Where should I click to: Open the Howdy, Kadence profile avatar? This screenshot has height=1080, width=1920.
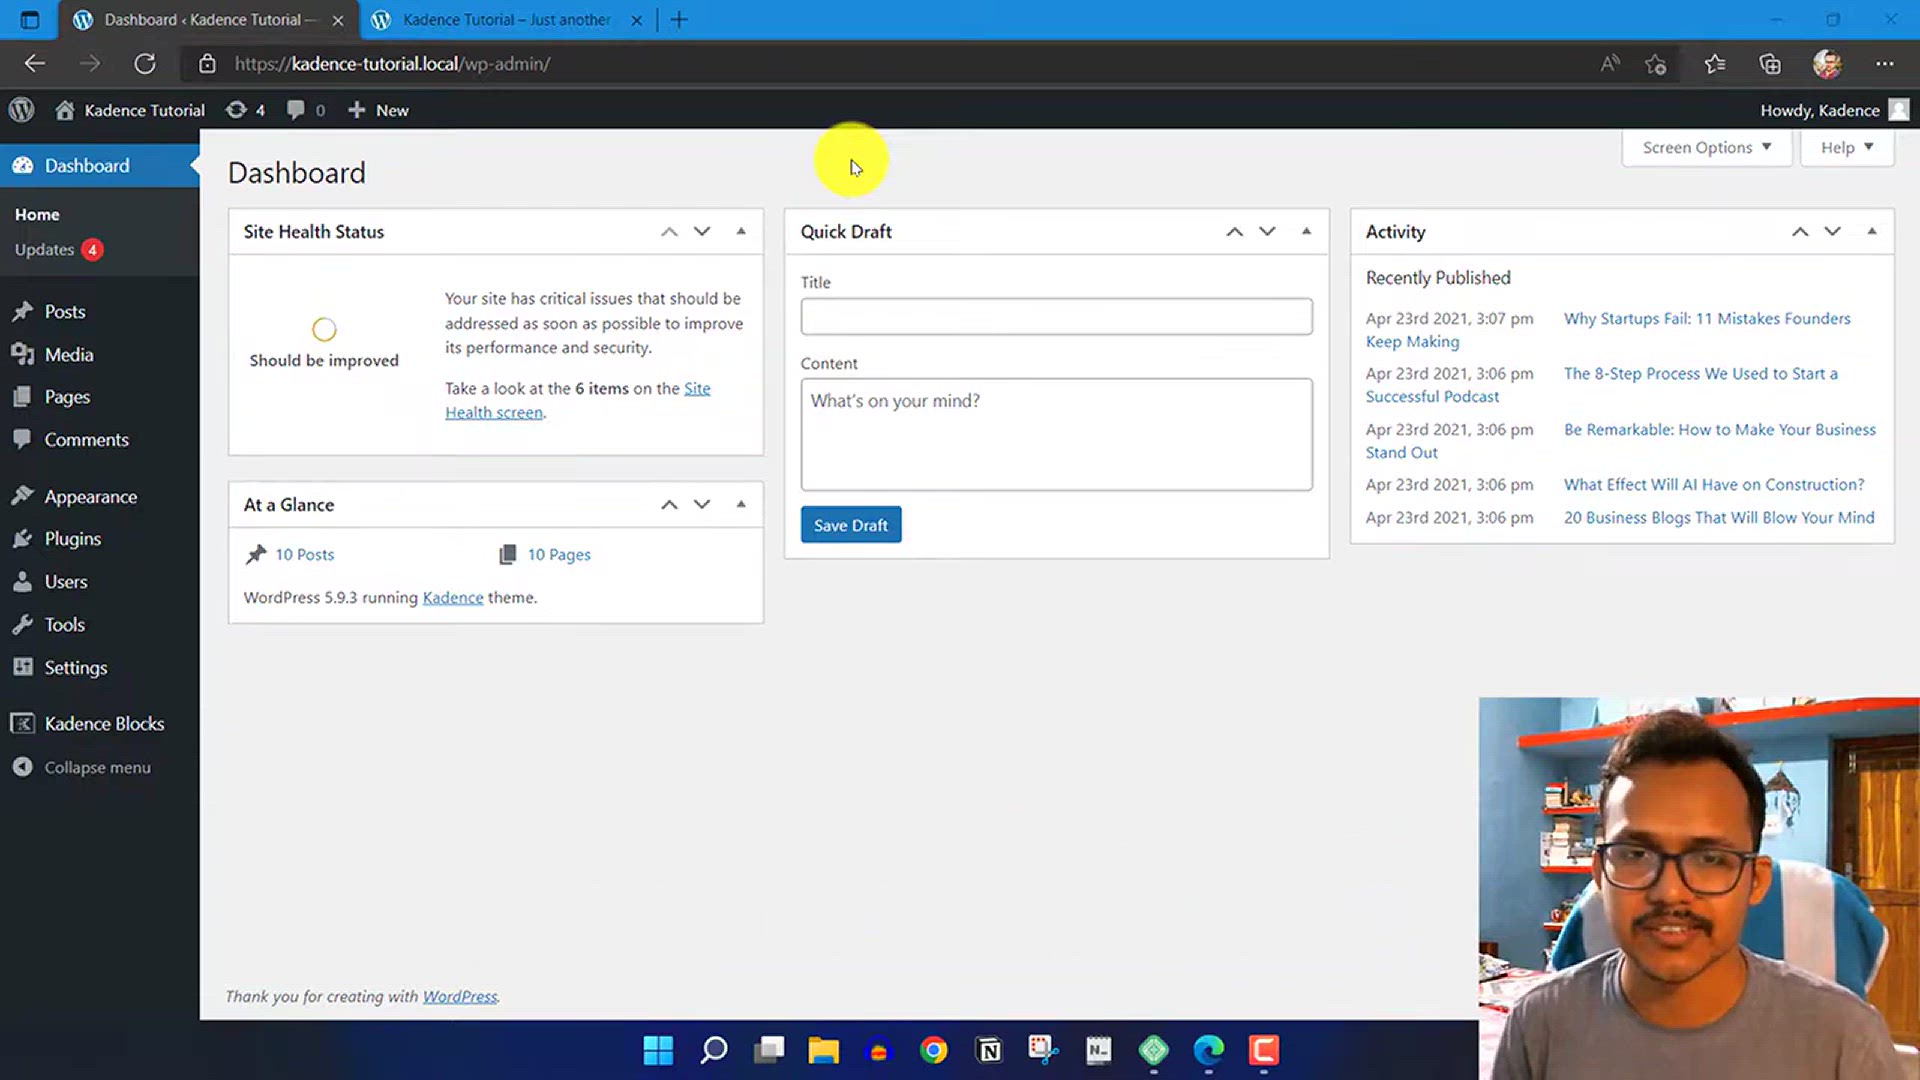click(x=1899, y=110)
